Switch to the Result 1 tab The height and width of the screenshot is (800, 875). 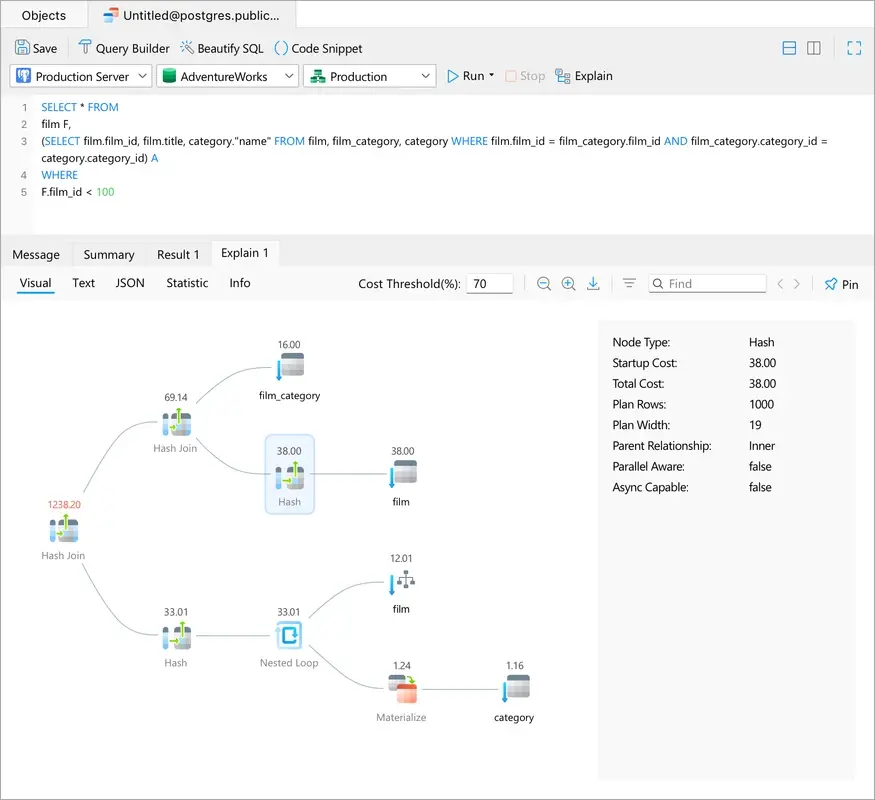click(x=177, y=254)
